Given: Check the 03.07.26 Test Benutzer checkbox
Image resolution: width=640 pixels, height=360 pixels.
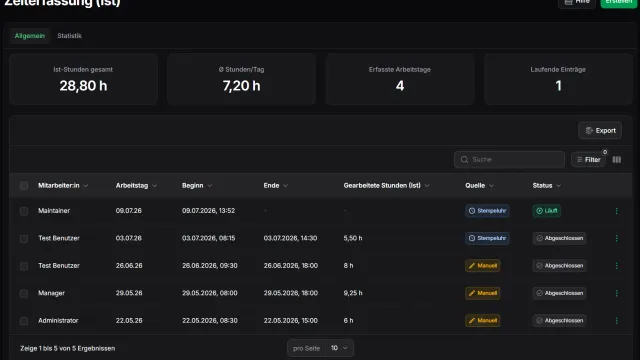Looking at the screenshot, I should pyautogui.click(x=24, y=238).
